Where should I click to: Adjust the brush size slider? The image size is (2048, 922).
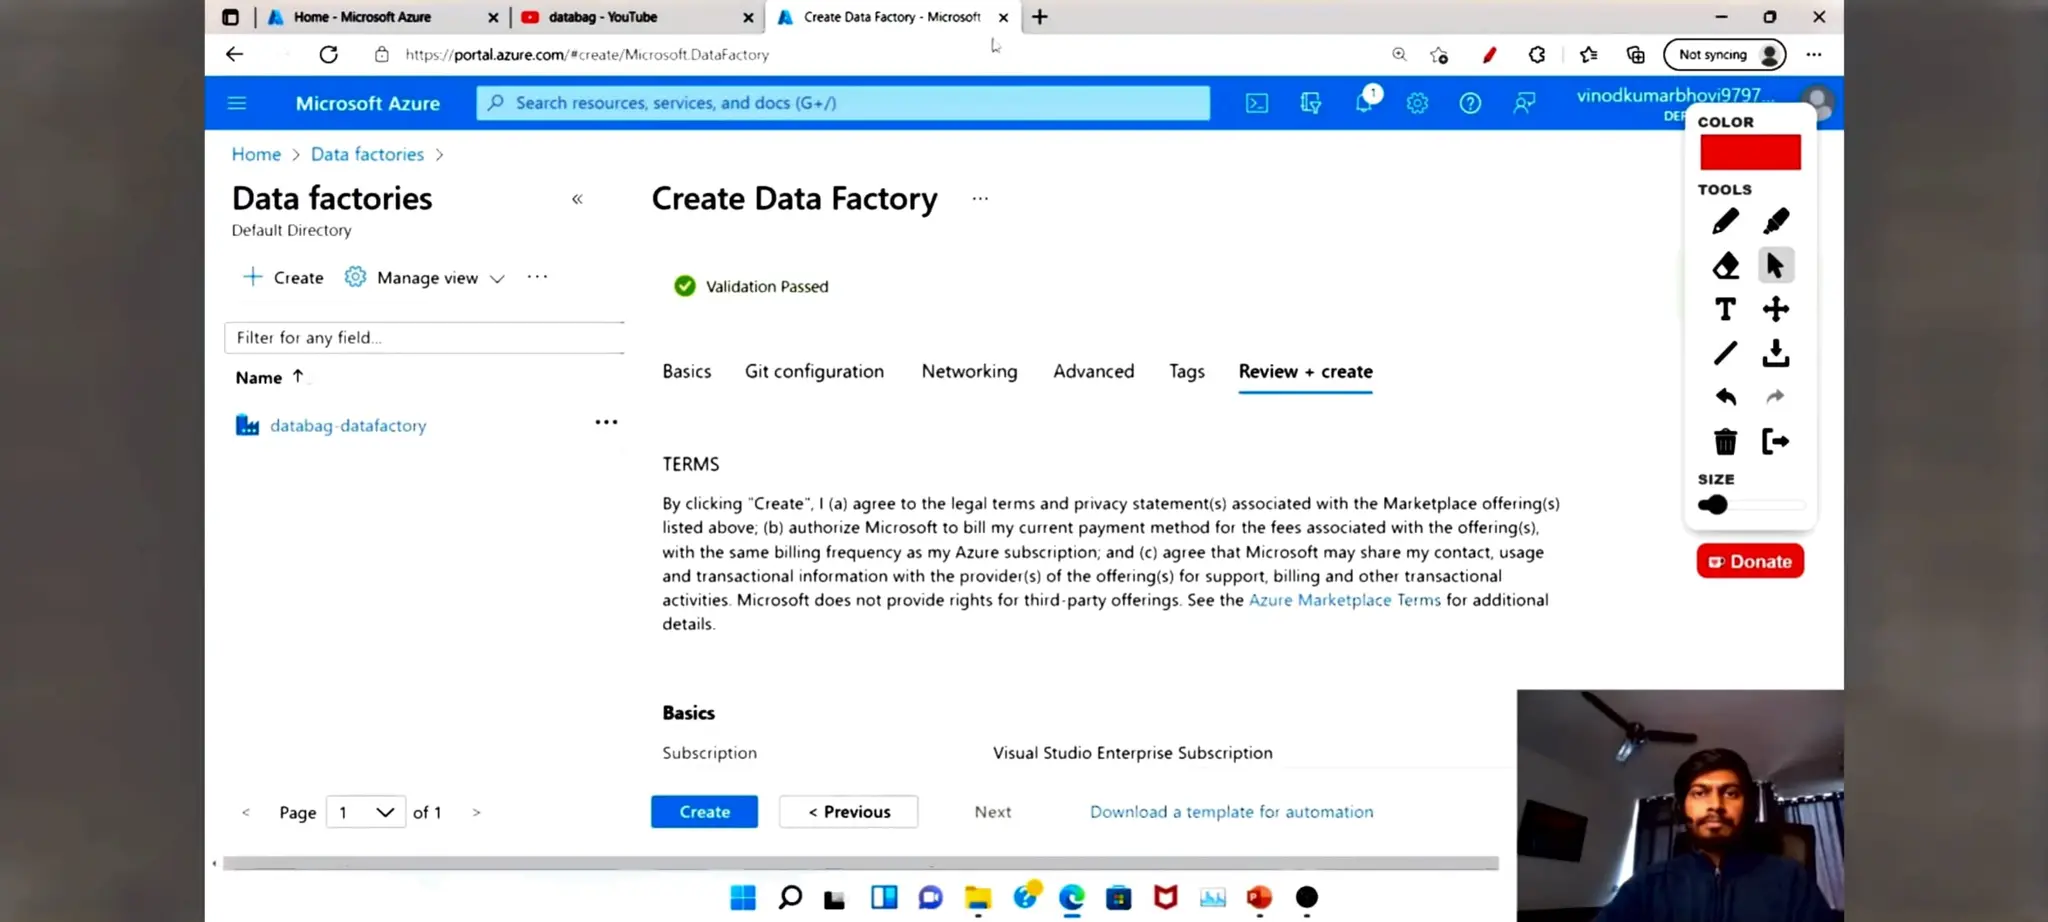1751,505
